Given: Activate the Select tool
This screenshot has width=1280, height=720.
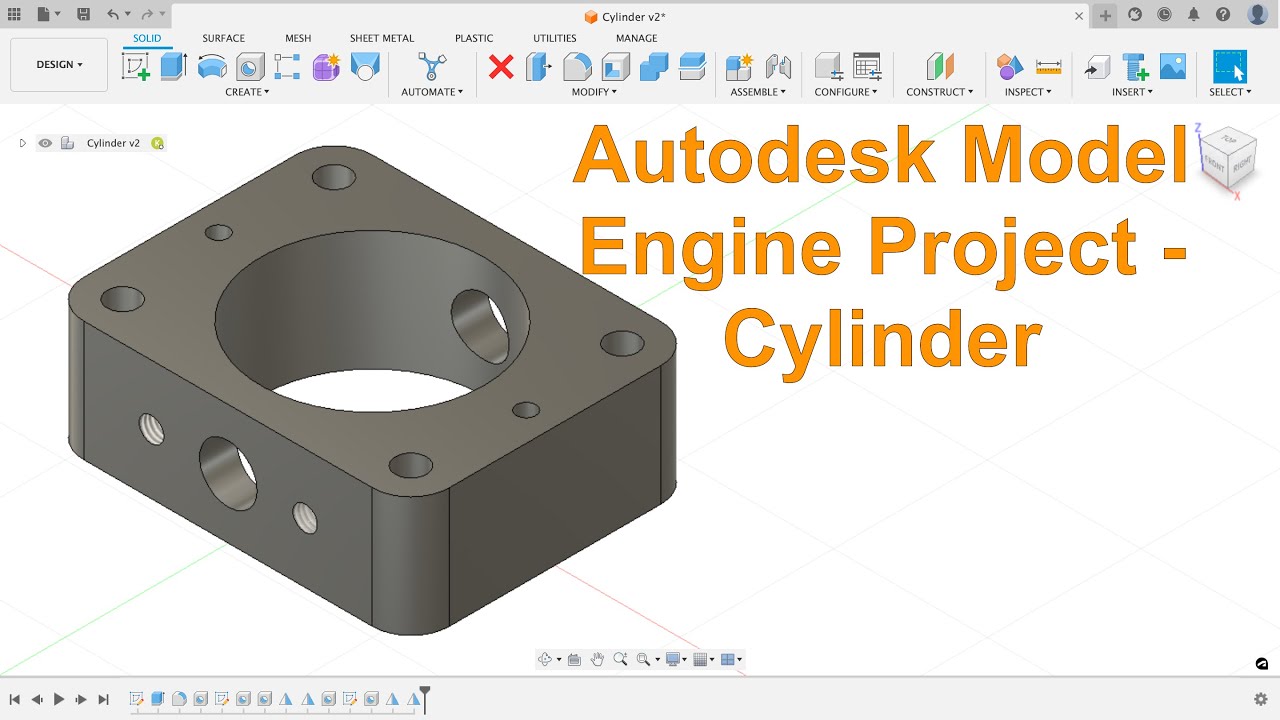Looking at the screenshot, I should tap(1229, 67).
